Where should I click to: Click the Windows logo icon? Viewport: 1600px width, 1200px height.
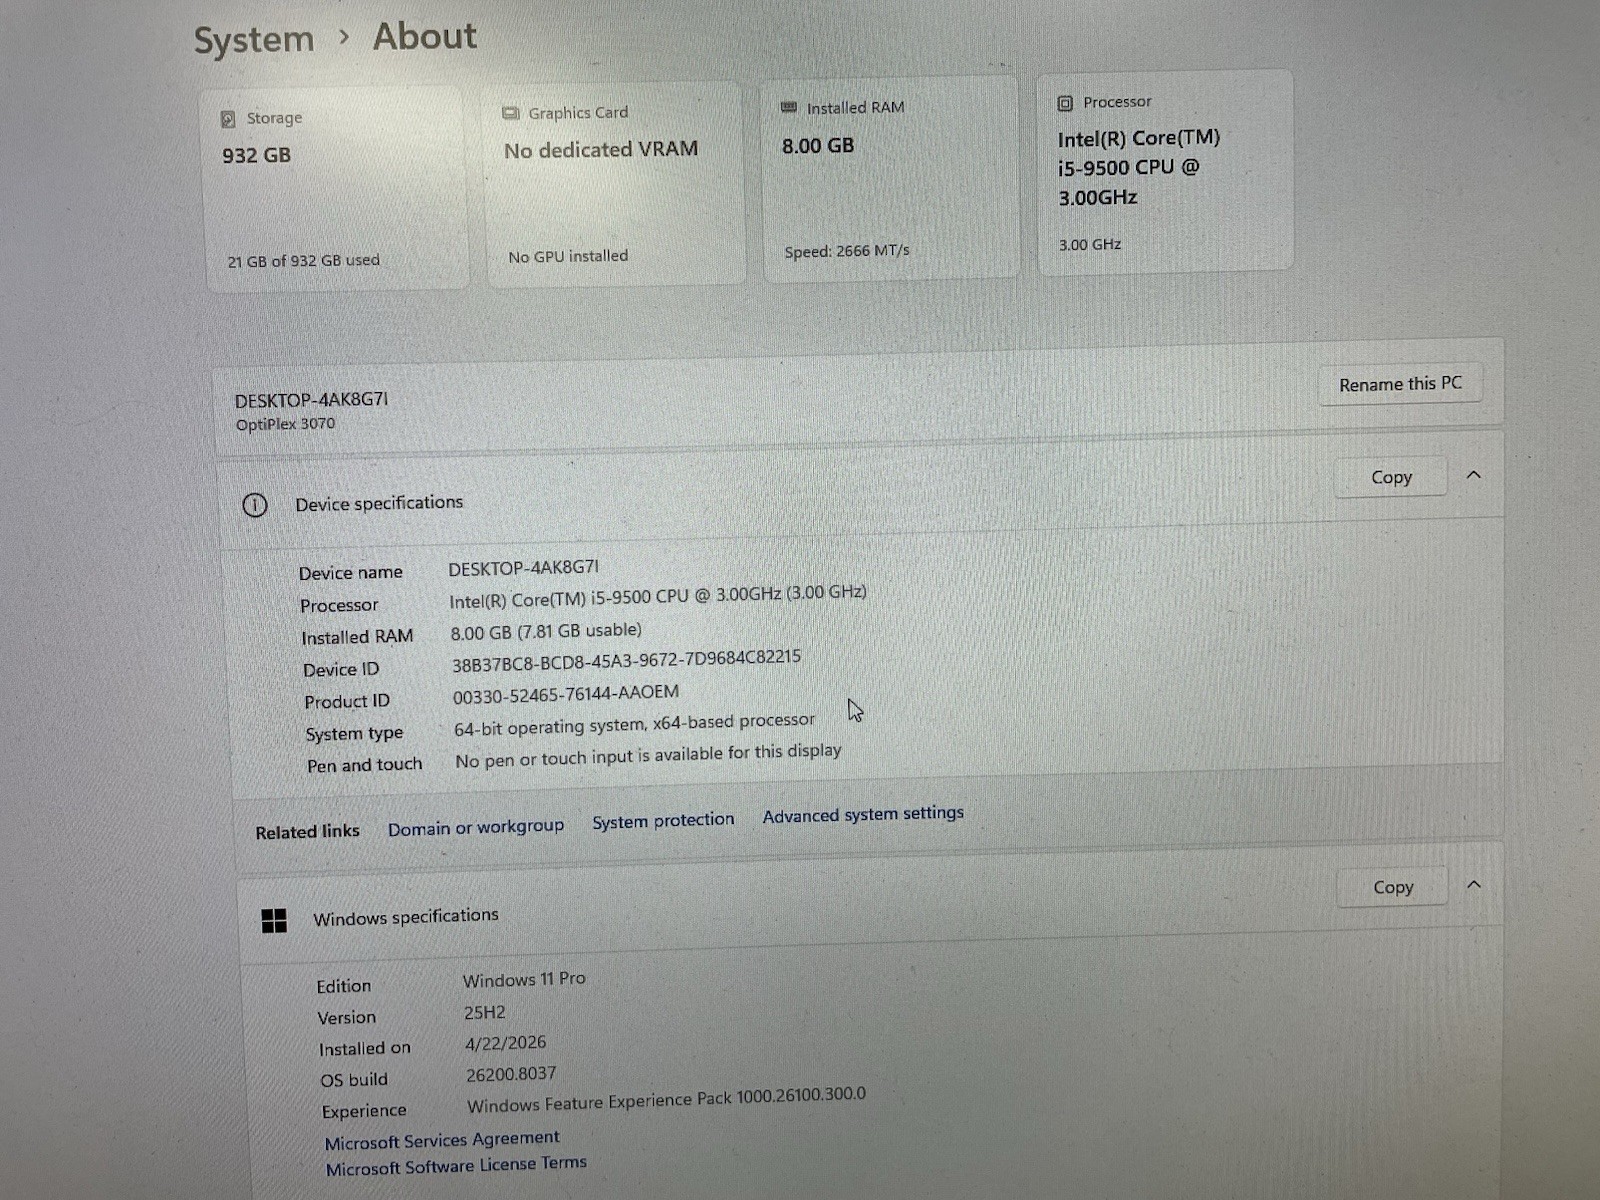[x=274, y=921]
